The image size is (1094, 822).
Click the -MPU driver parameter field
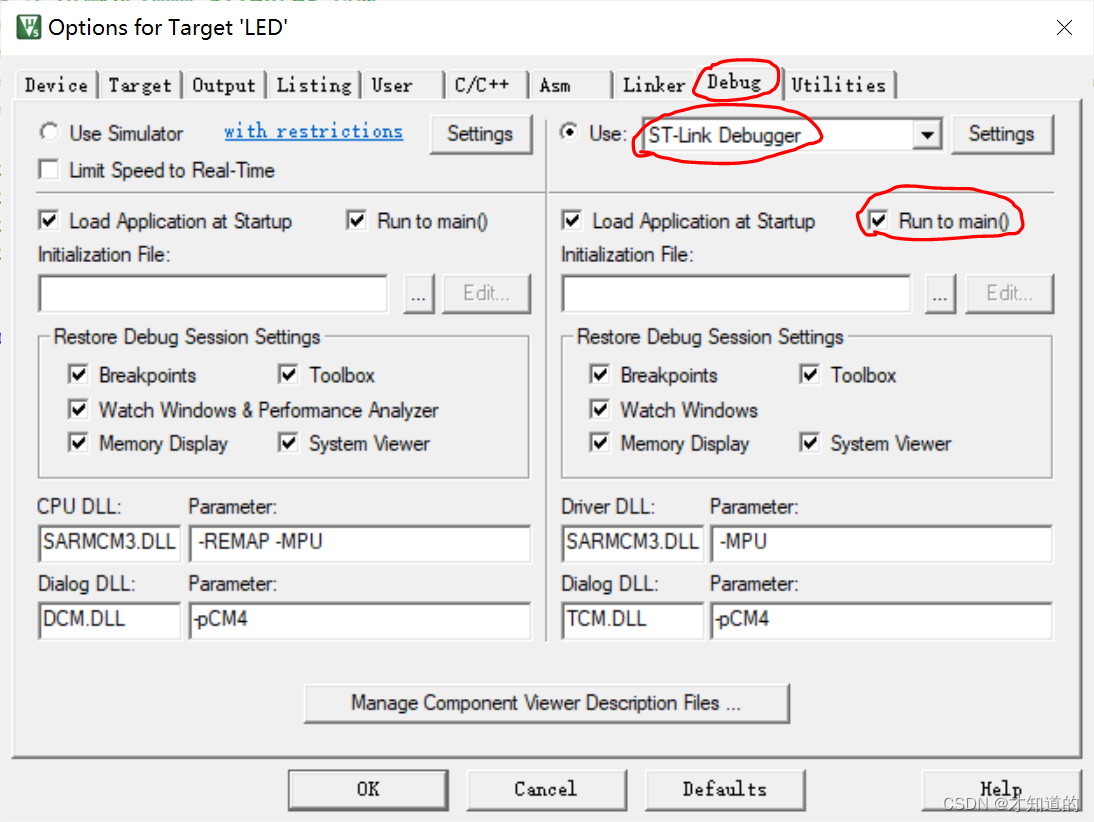tap(881, 543)
